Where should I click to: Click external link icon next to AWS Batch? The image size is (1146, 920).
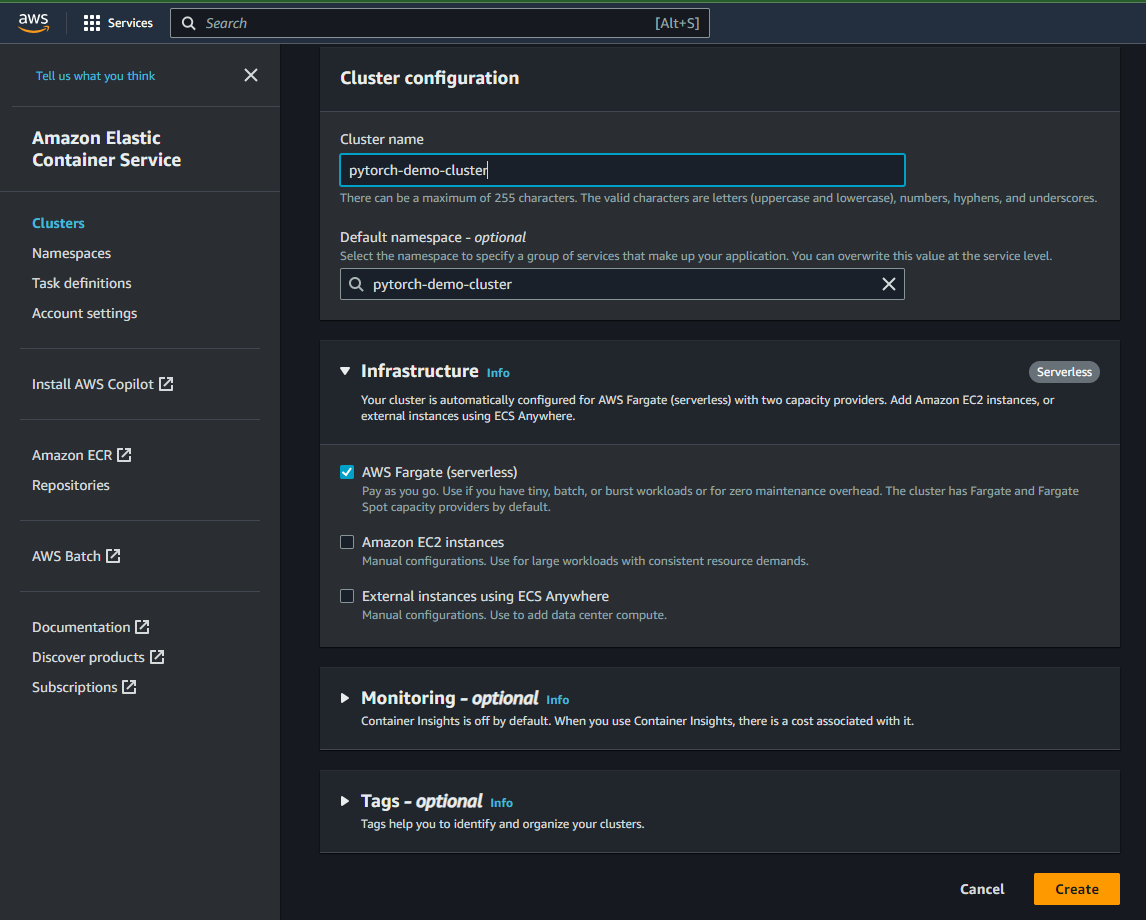[x=113, y=555]
